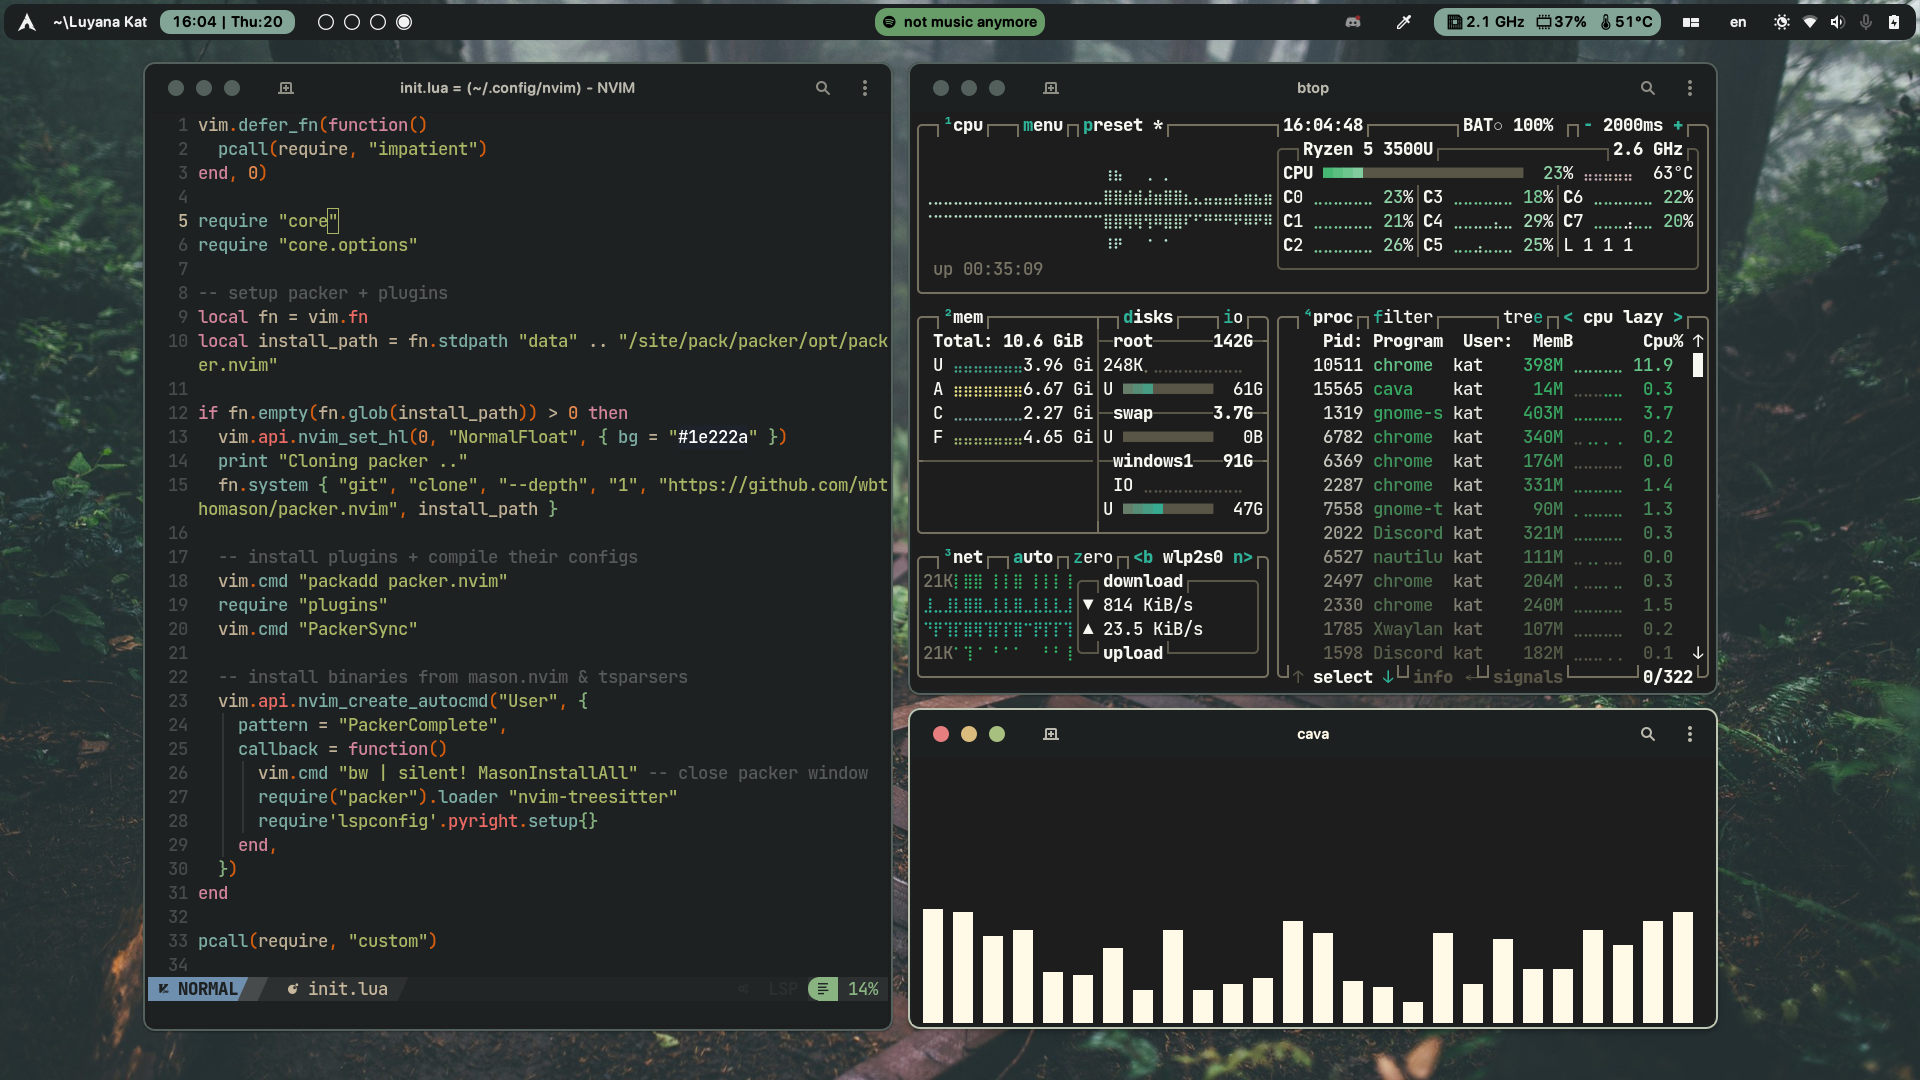Viewport: 1920px width, 1080px height.
Task: Switch to next network interface with n
Action: 1243,557
